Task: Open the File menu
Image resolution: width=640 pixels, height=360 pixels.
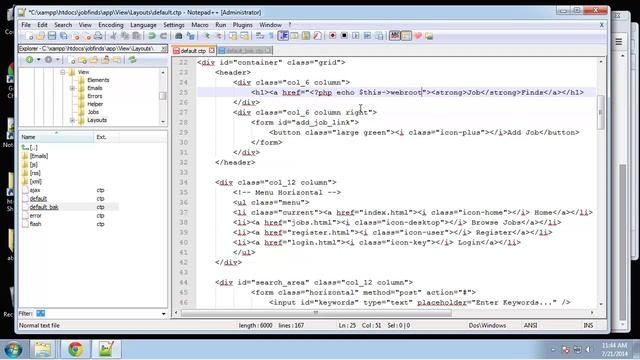Action: pos(26,25)
